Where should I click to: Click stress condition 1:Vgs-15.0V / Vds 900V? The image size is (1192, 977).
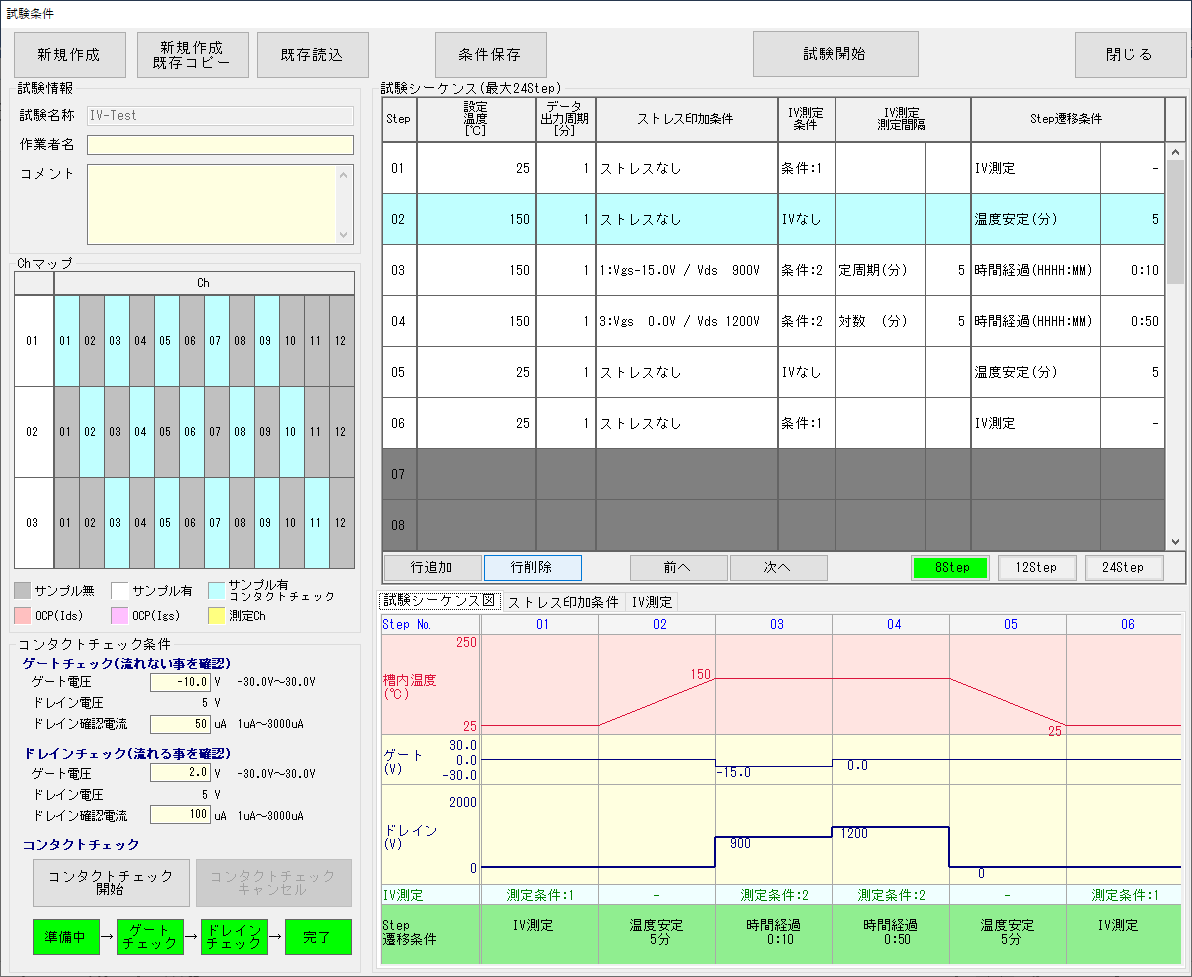[686, 270]
